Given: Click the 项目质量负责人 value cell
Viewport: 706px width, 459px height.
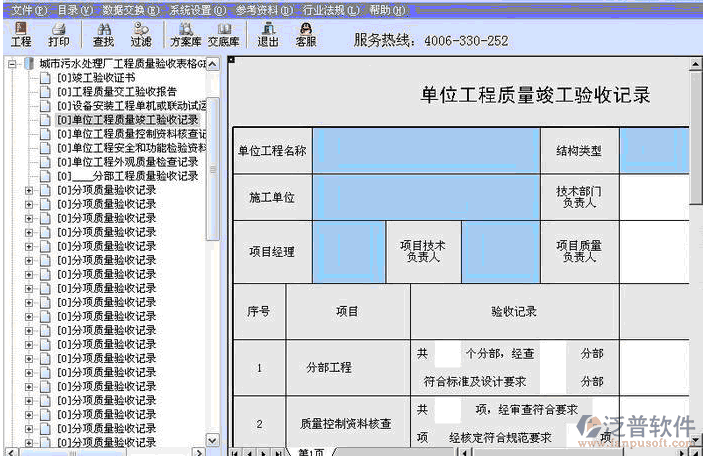Looking at the screenshot, I should pyautogui.click(x=655, y=252).
